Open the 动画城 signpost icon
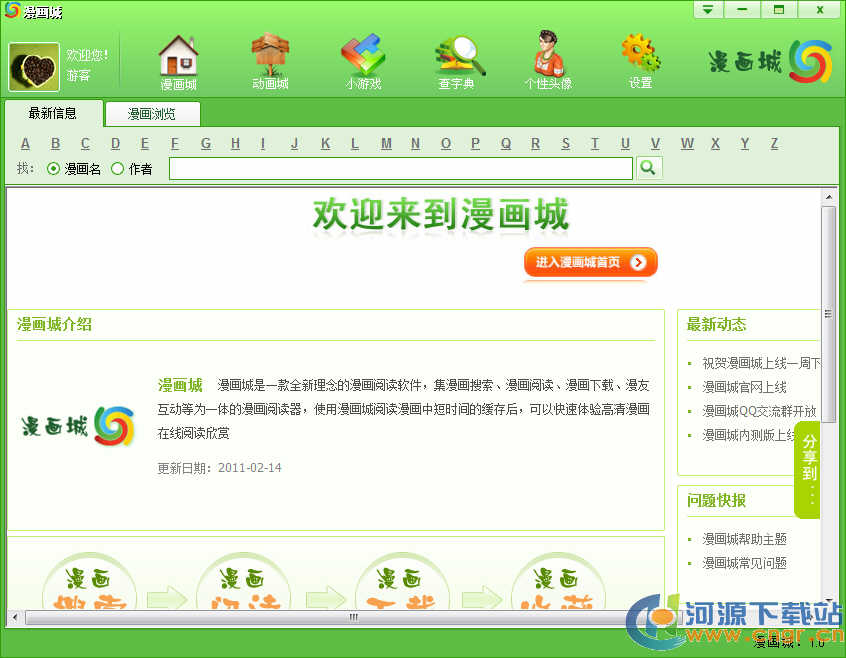 270,61
